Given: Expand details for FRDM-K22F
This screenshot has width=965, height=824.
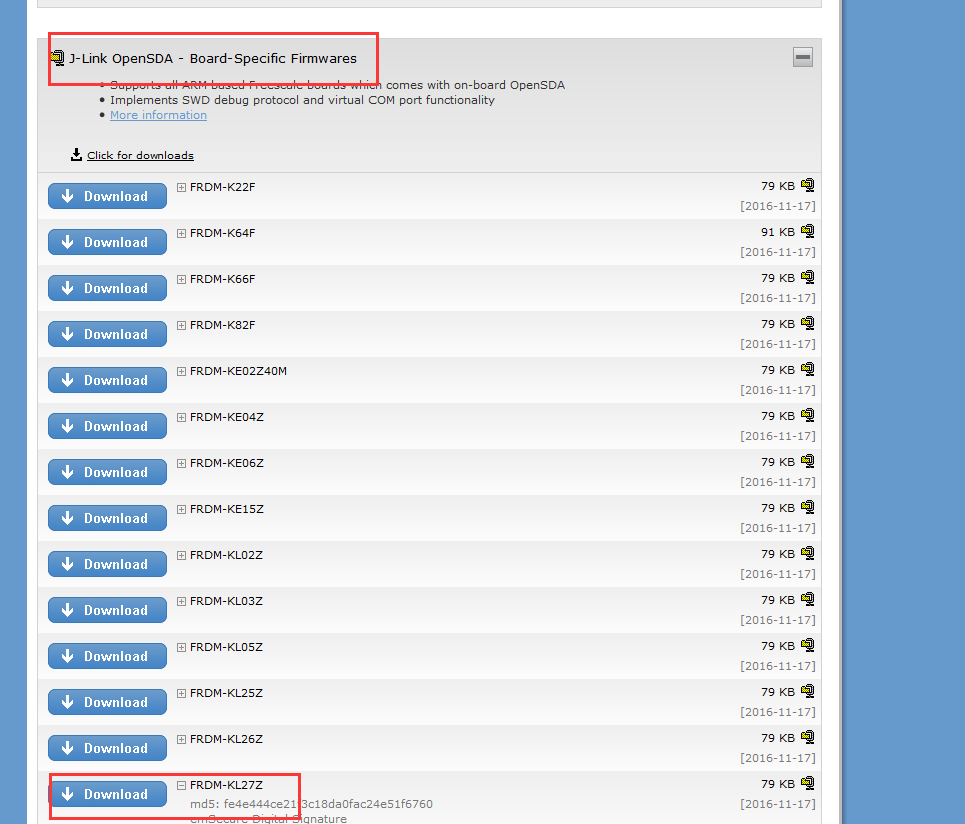Looking at the screenshot, I should tap(182, 187).
